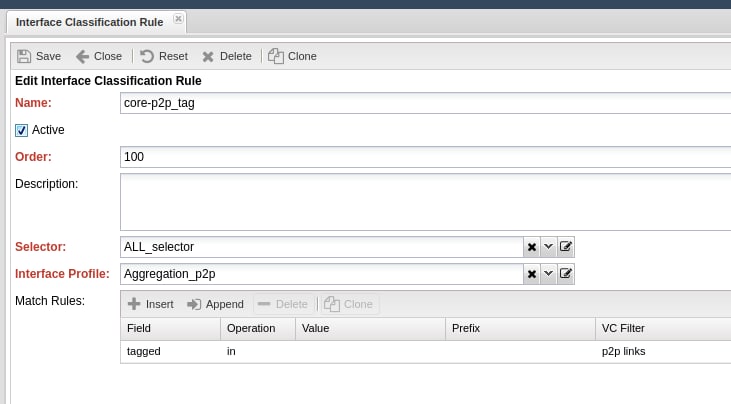Select the 'tagged' cell in Match Rules
This screenshot has height=404, width=731.
coord(170,351)
